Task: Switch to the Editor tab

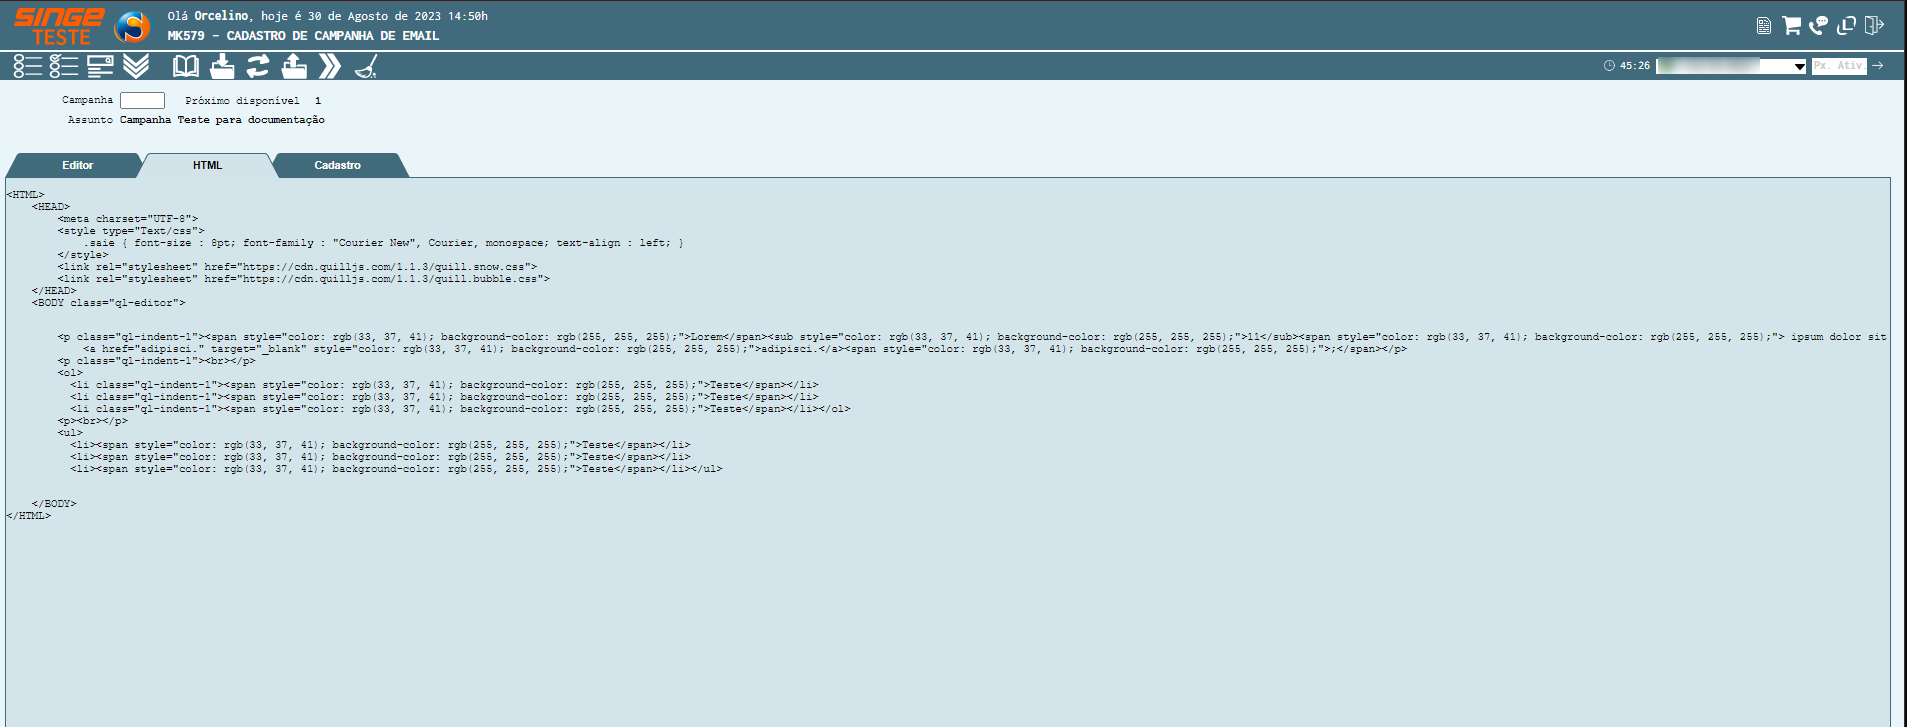Action: click(x=77, y=165)
